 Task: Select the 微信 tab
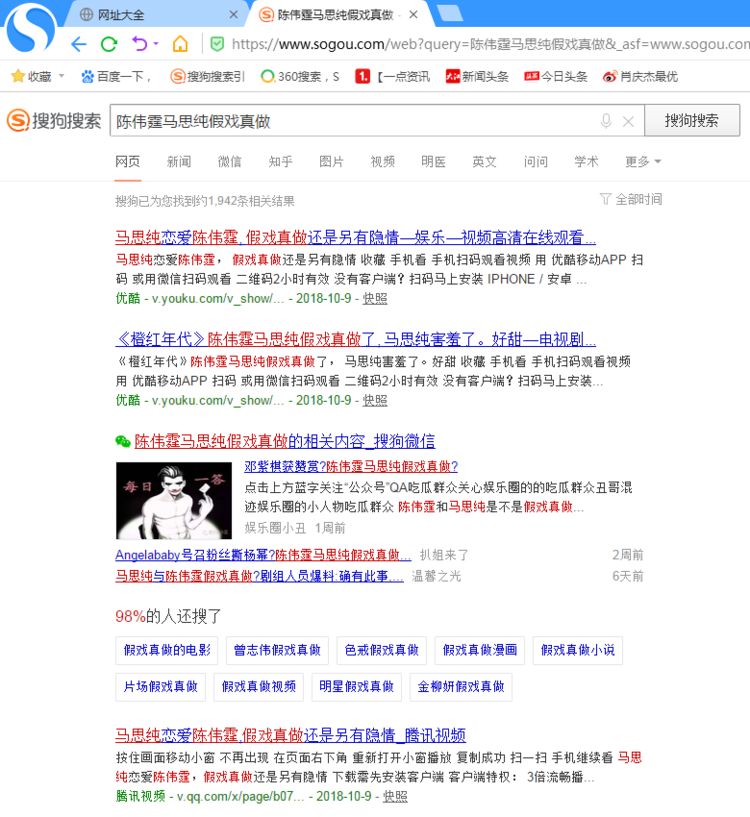(x=230, y=162)
